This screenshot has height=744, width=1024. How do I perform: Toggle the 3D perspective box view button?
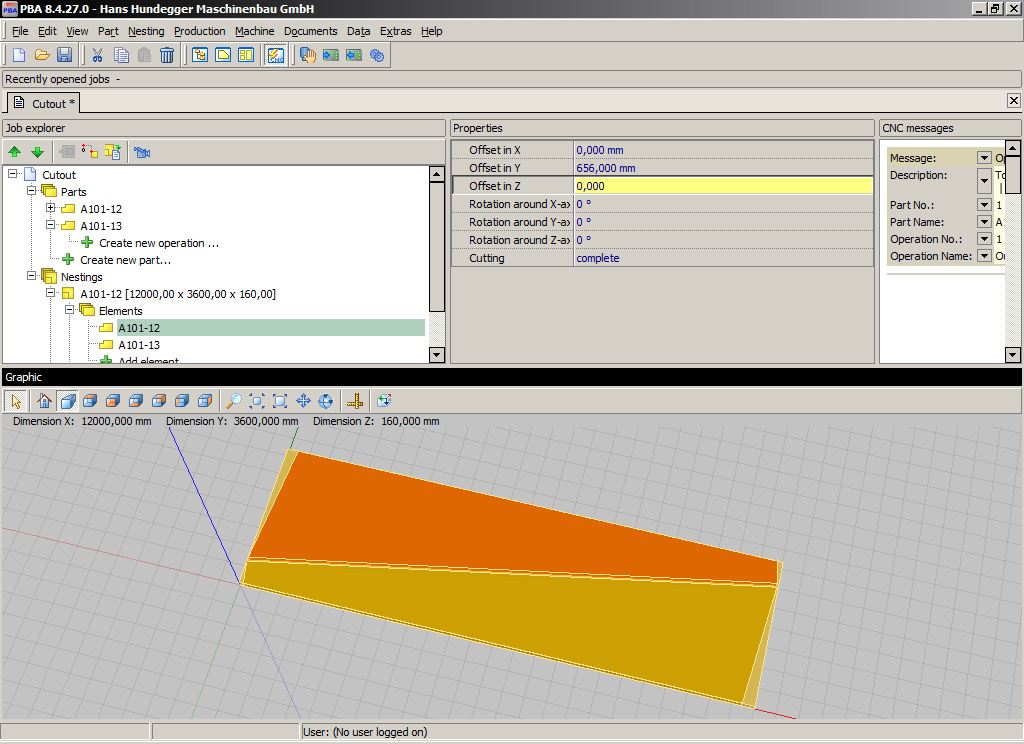point(67,401)
